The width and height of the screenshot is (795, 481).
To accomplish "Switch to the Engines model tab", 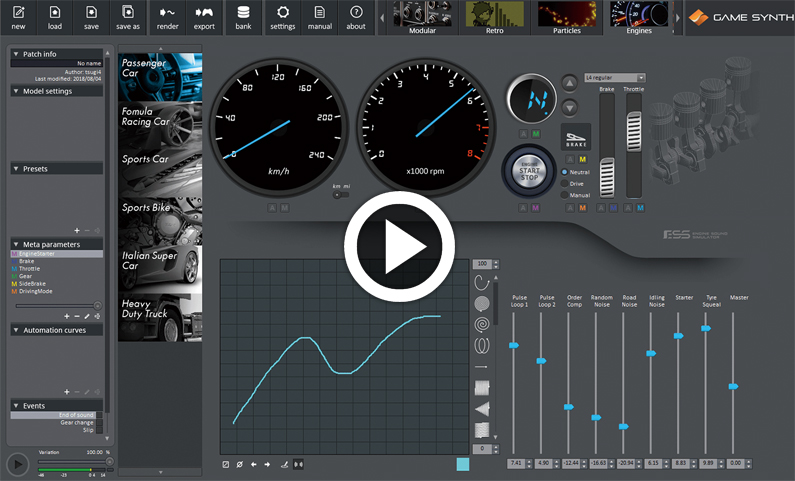I will pos(639,18).
